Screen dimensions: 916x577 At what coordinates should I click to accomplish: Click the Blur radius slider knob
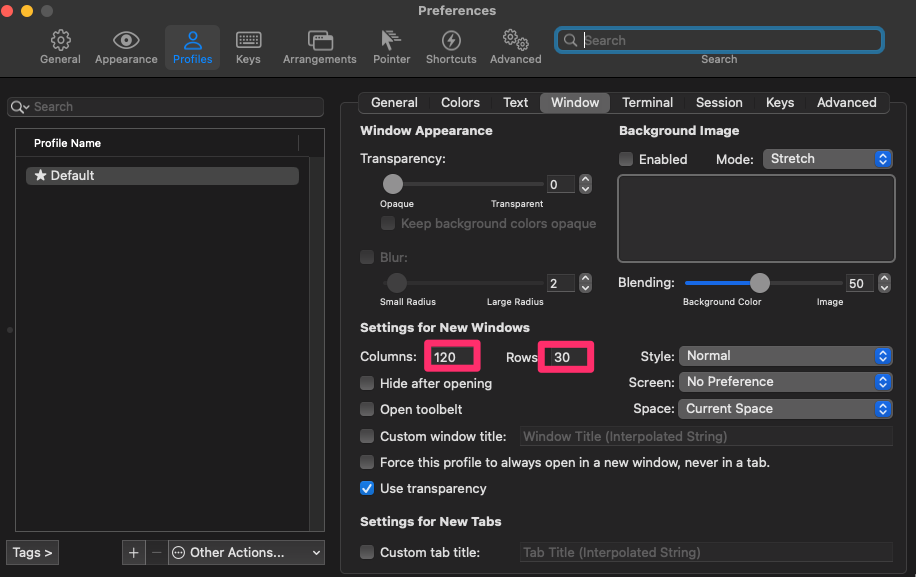[397, 283]
